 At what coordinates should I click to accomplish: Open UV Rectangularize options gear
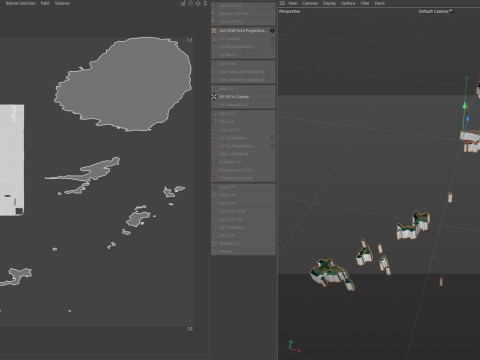click(x=272, y=146)
